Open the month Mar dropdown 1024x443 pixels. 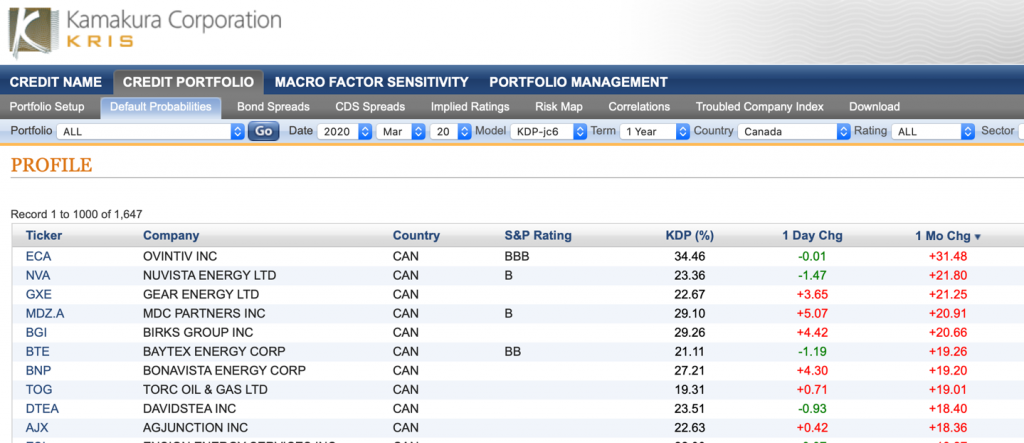pos(400,131)
